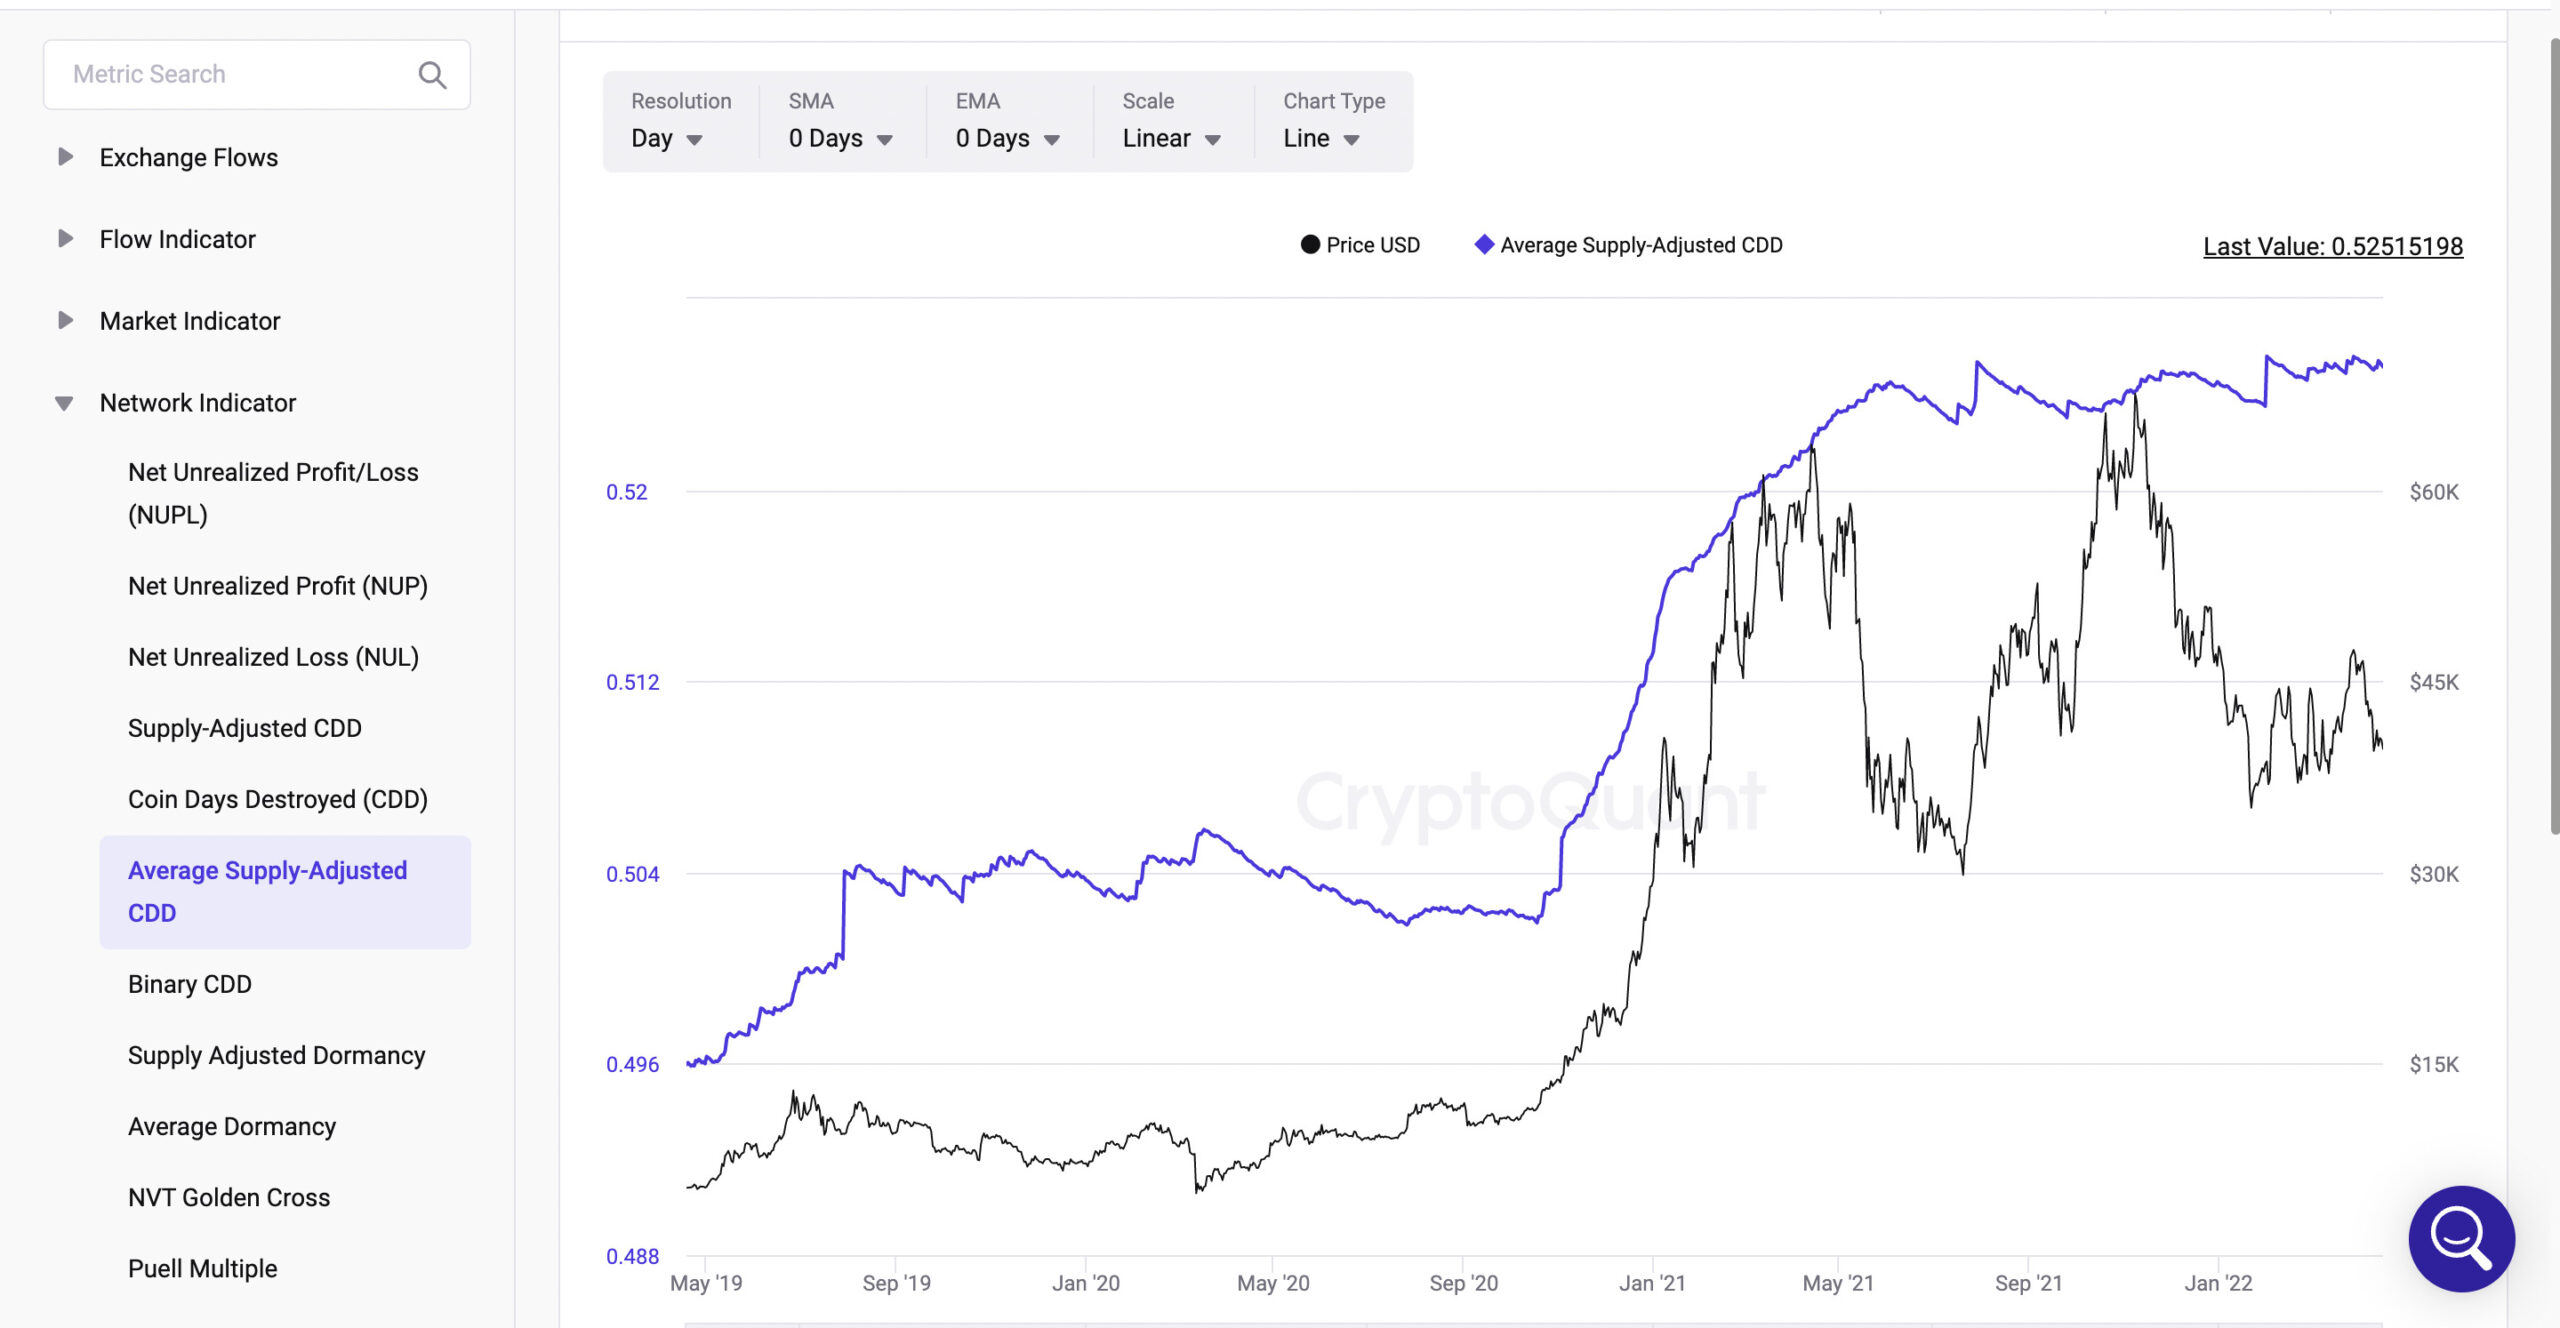Screen dimensions: 2560x1328
Task: Select Net Unrealized Profit (NUP) metric
Action: [x=277, y=586]
